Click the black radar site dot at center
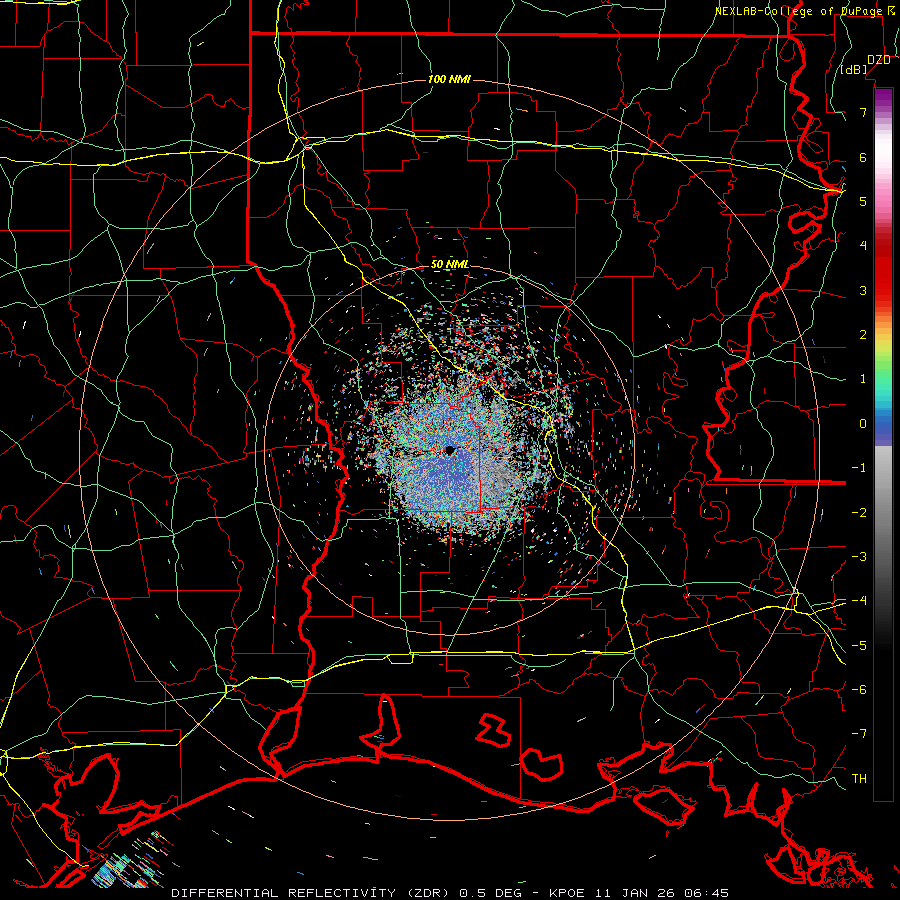This screenshot has width=900, height=900. 450,451
